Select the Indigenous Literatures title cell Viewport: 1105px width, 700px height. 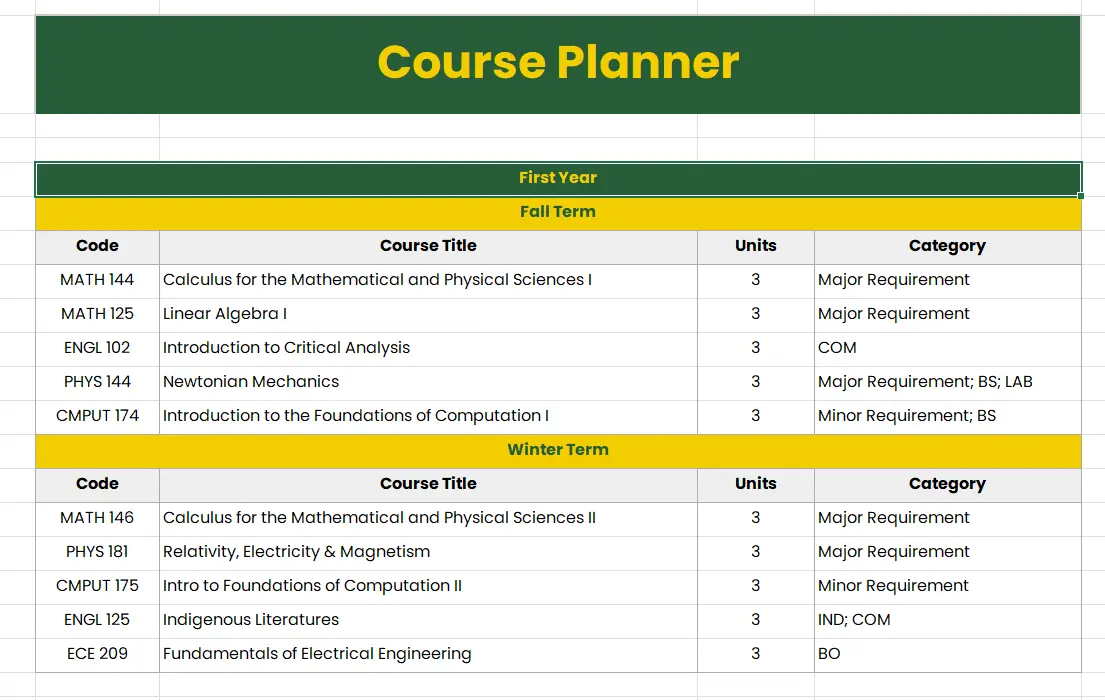(x=427, y=620)
